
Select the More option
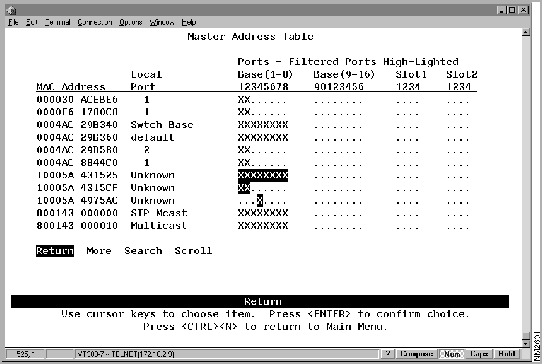[x=99, y=251]
